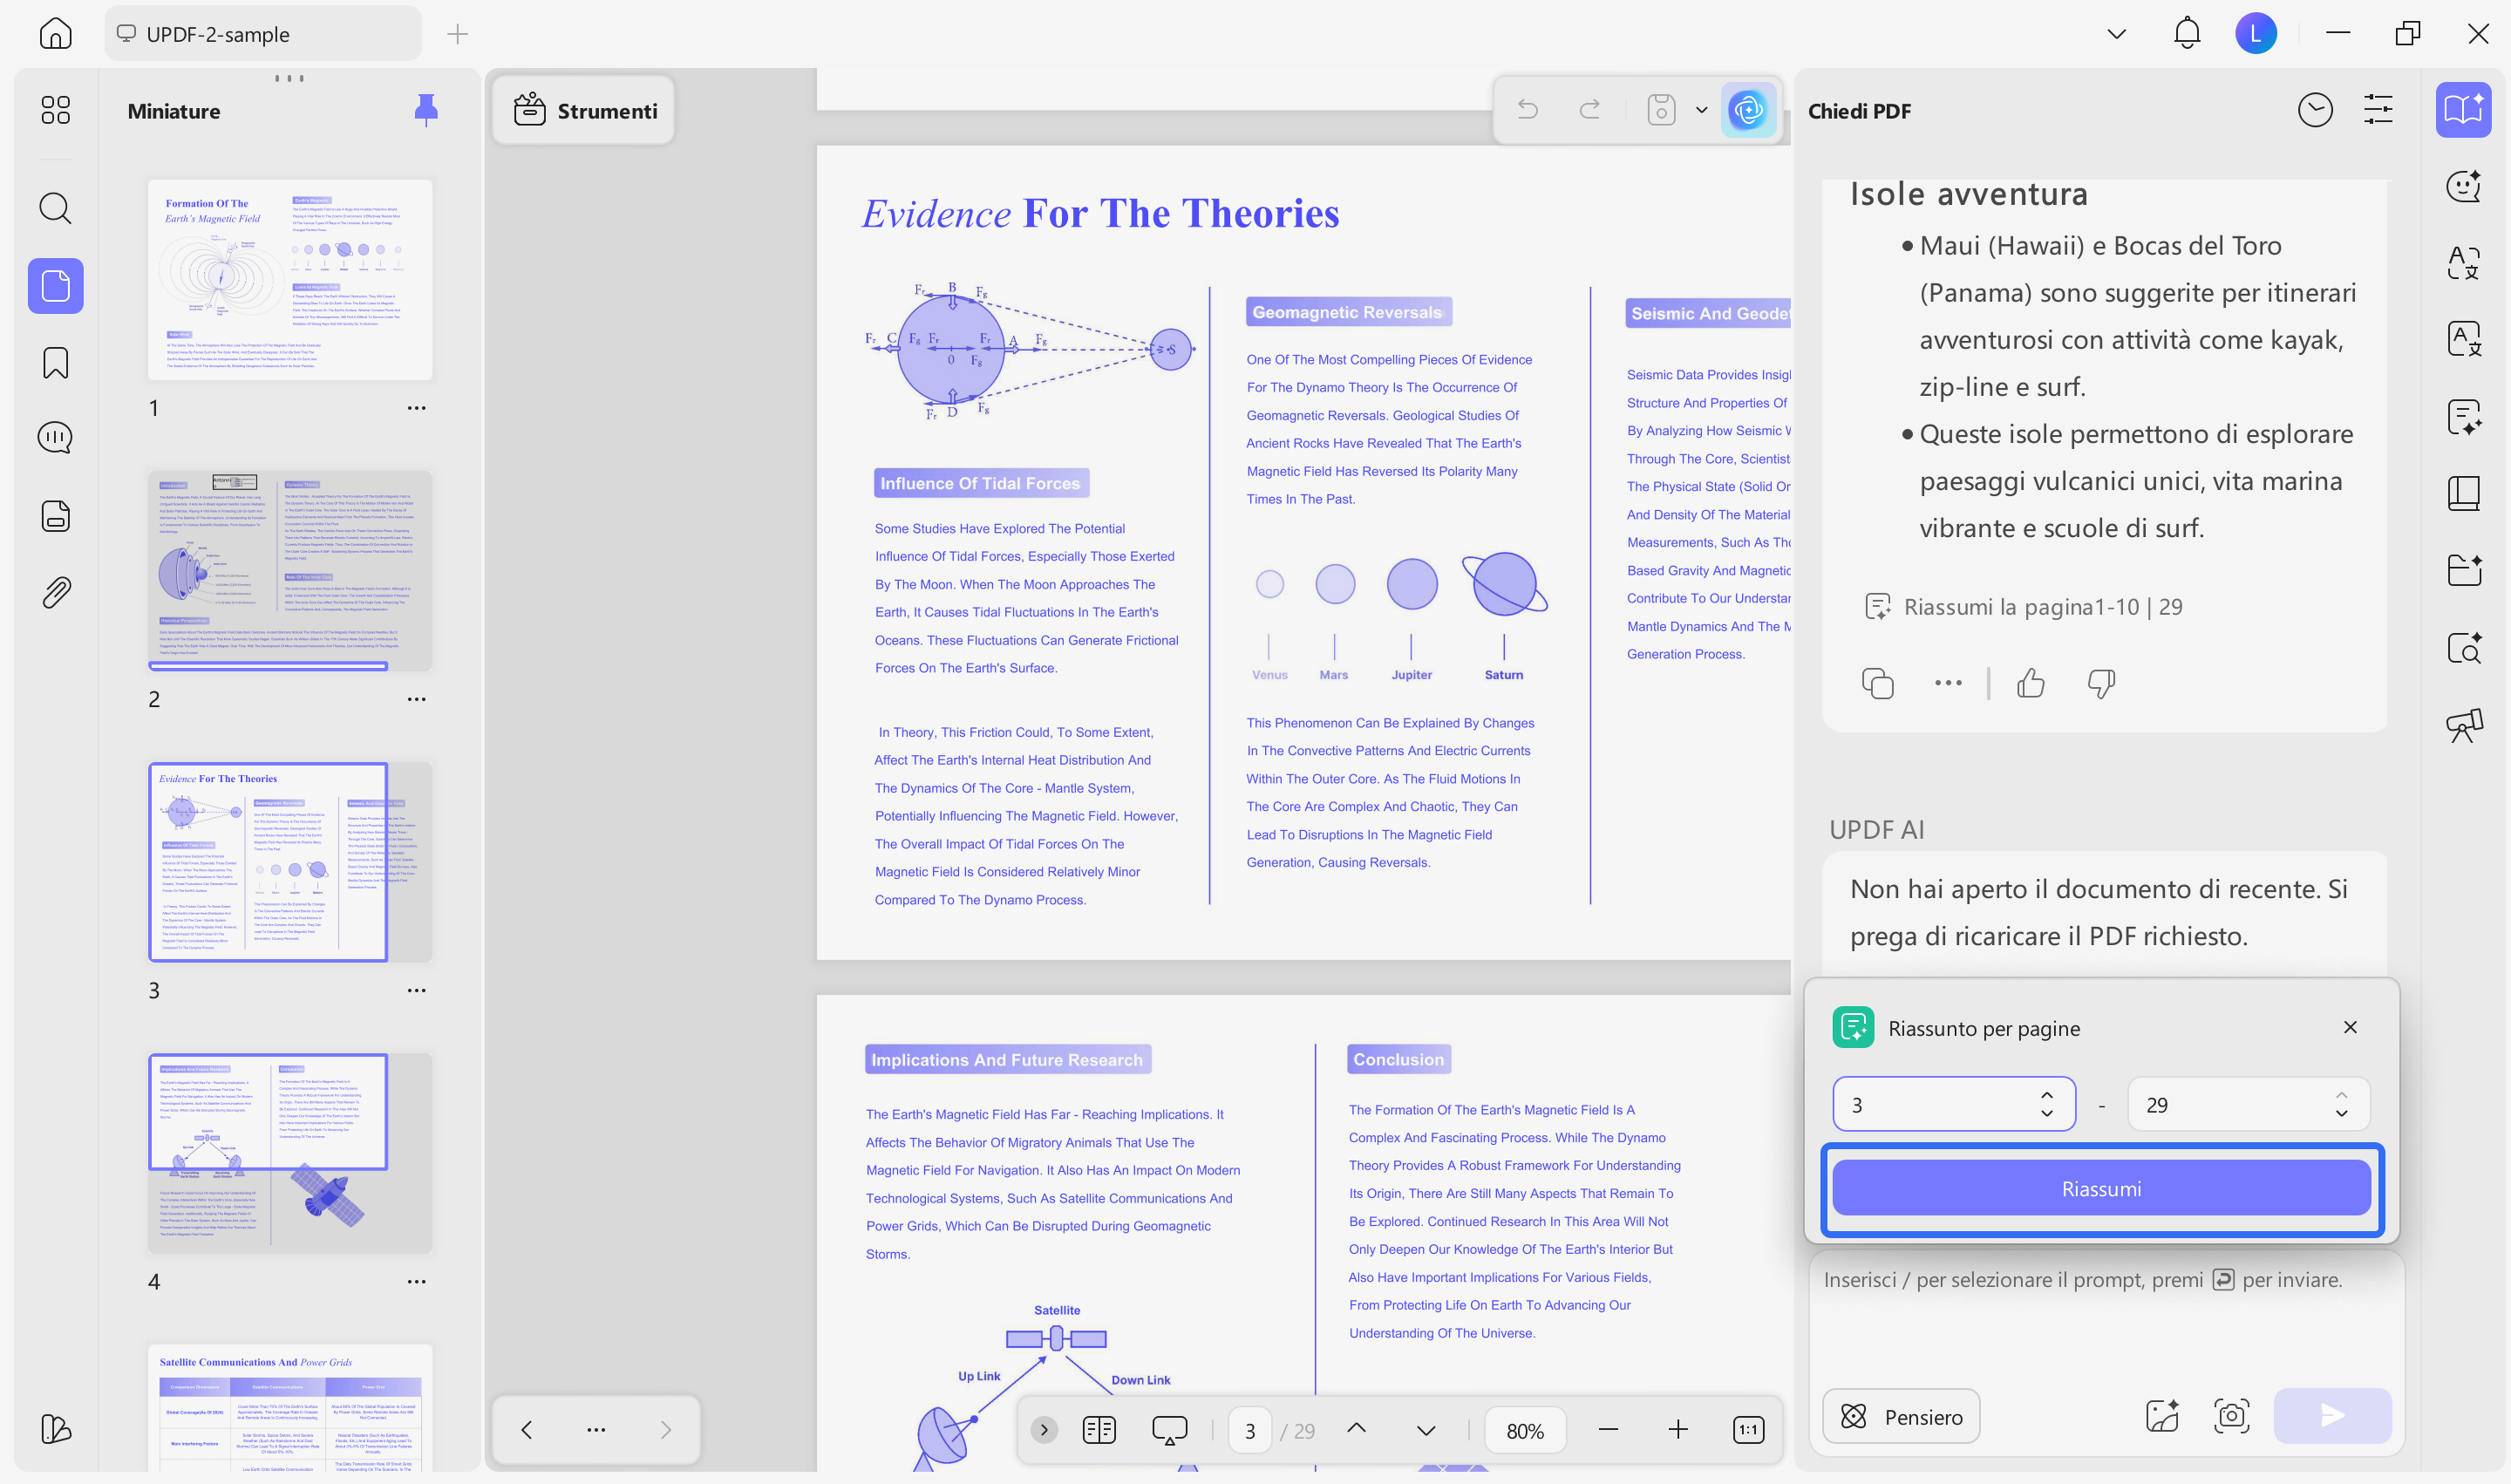Screen dimensions: 2511x1484
Task: Click the Riassumi summarize button
Action: (x=2101, y=1189)
